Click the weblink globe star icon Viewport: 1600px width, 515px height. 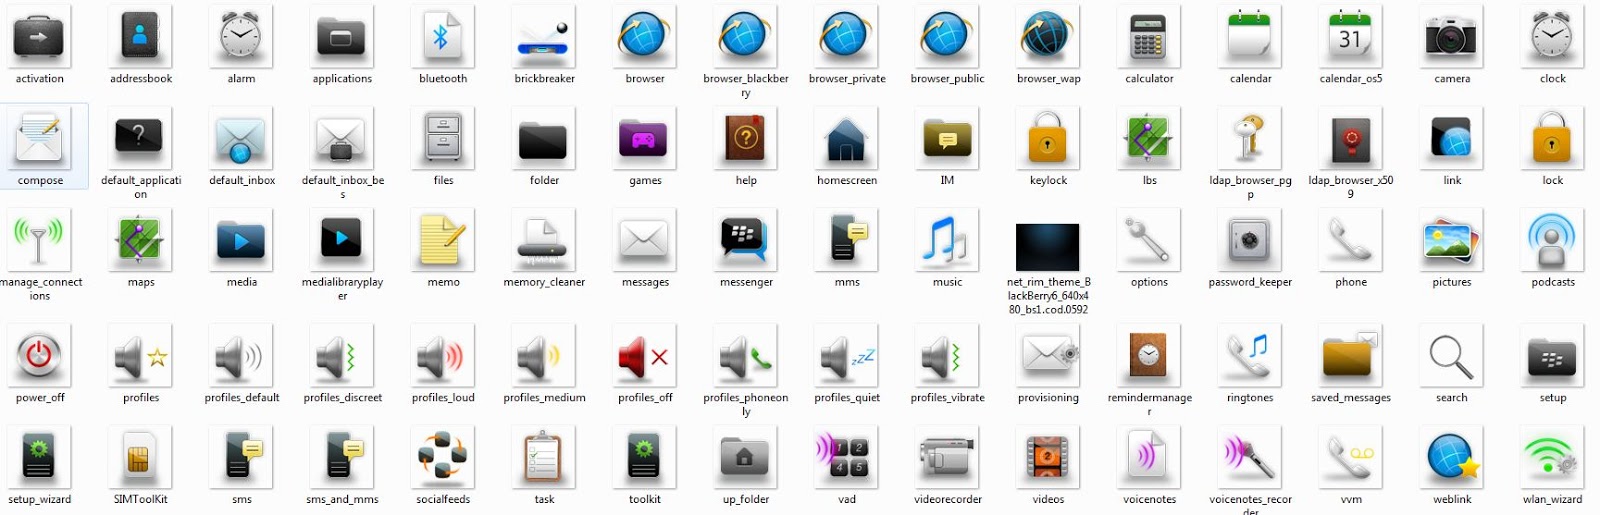pos(1452,458)
